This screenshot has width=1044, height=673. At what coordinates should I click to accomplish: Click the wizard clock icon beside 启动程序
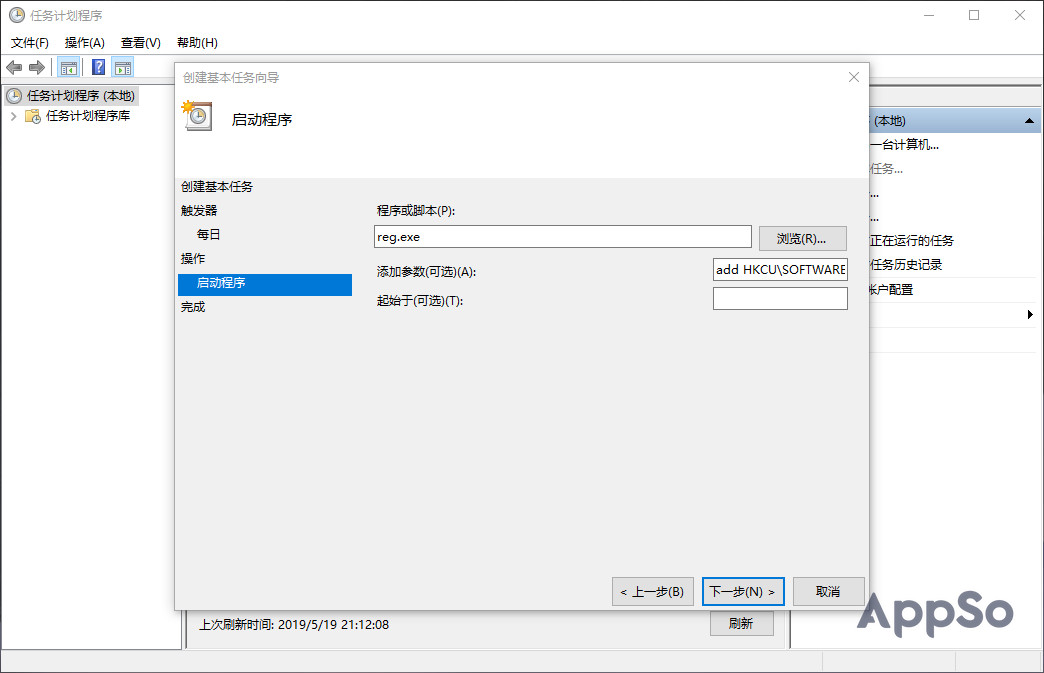click(197, 116)
